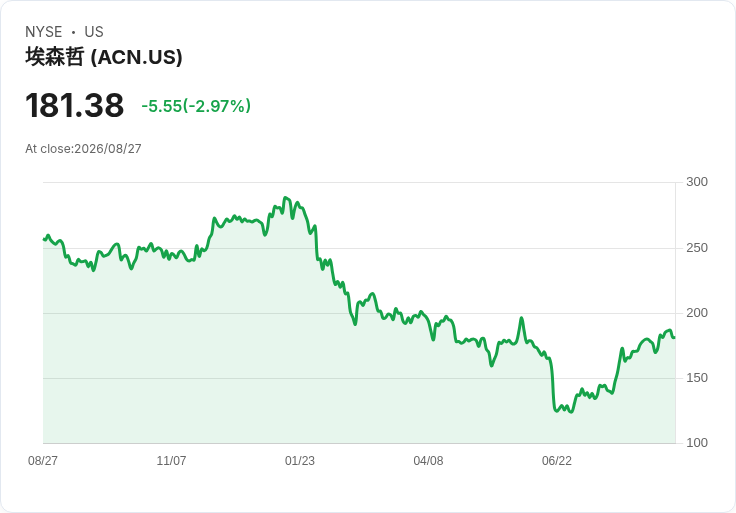Viewport: 736px width, 513px height.
Task: Click the 01/23 x-axis date label
Action: click(299, 460)
